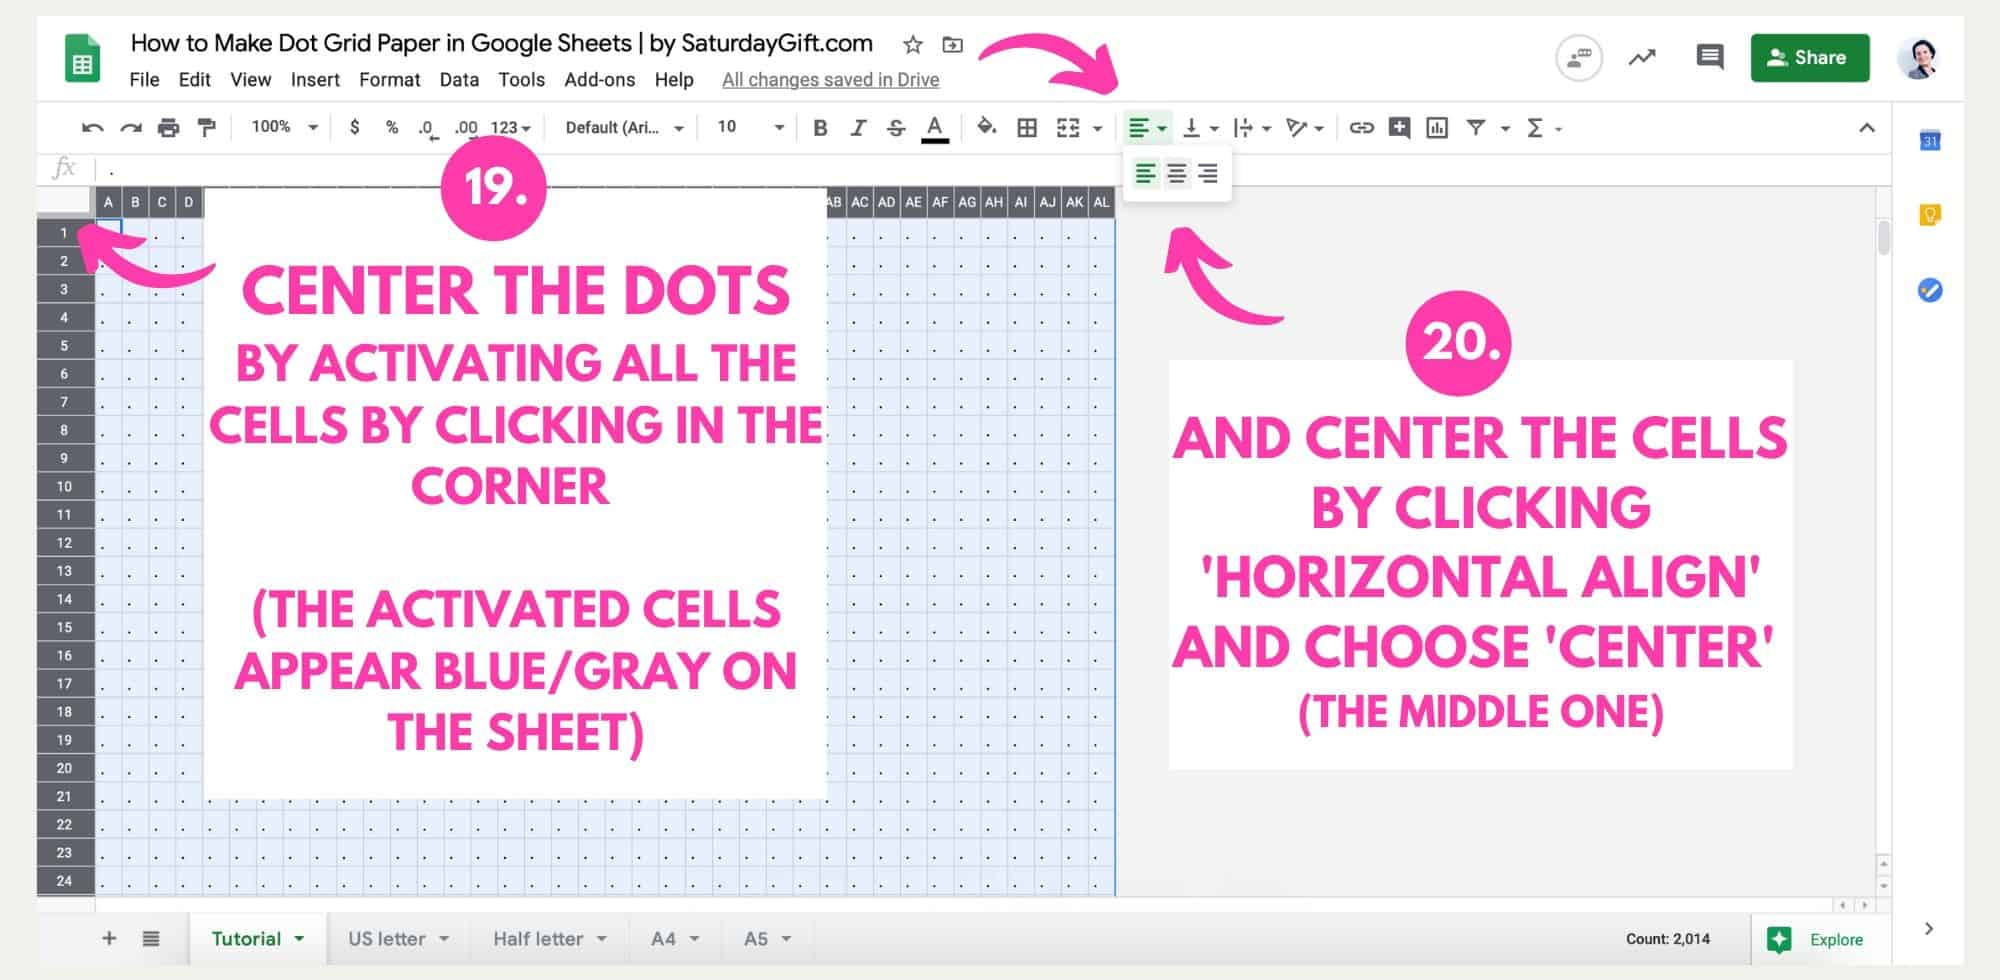Open the Format menu
Screen dimensions: 2000x980
pos(390,80)
